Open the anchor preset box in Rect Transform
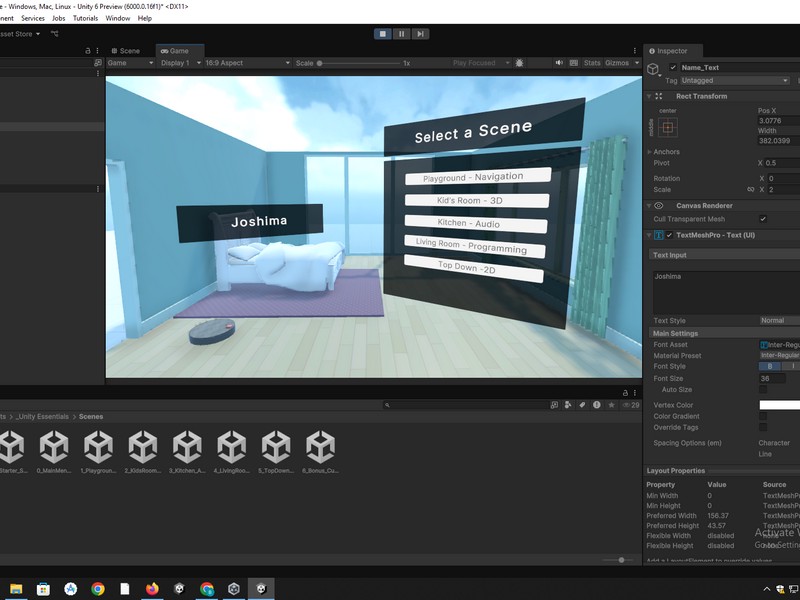The image size is (800, 600). coord(667,128)
